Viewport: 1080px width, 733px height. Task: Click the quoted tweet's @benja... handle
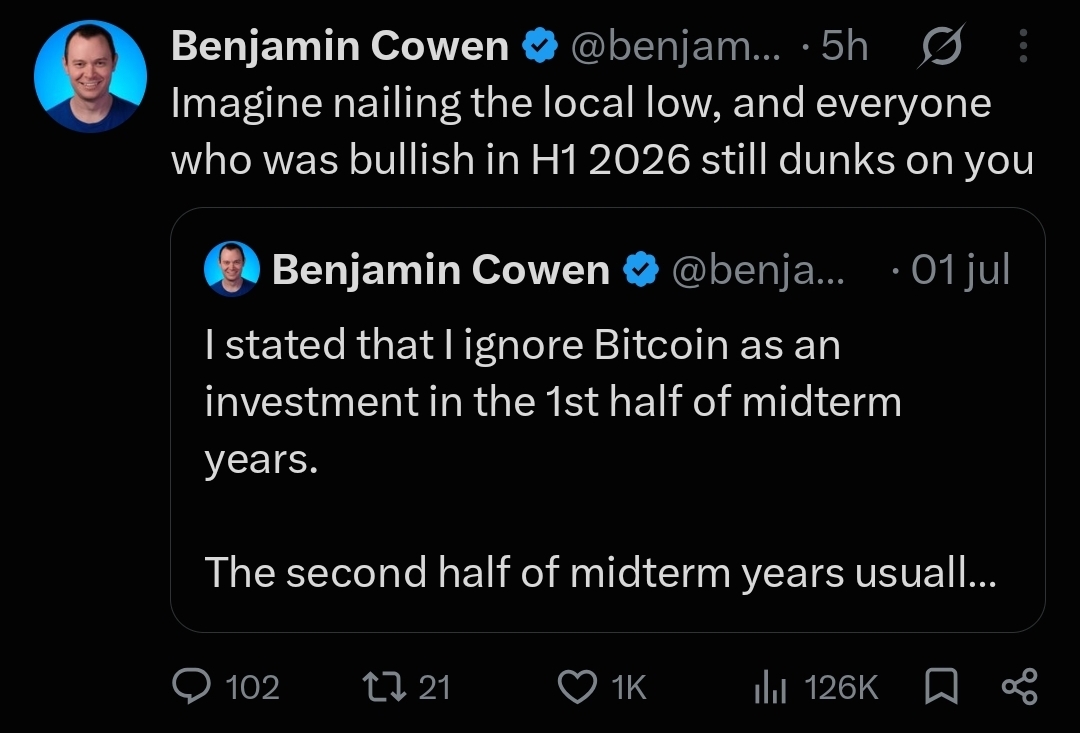(x=758, y=270)
